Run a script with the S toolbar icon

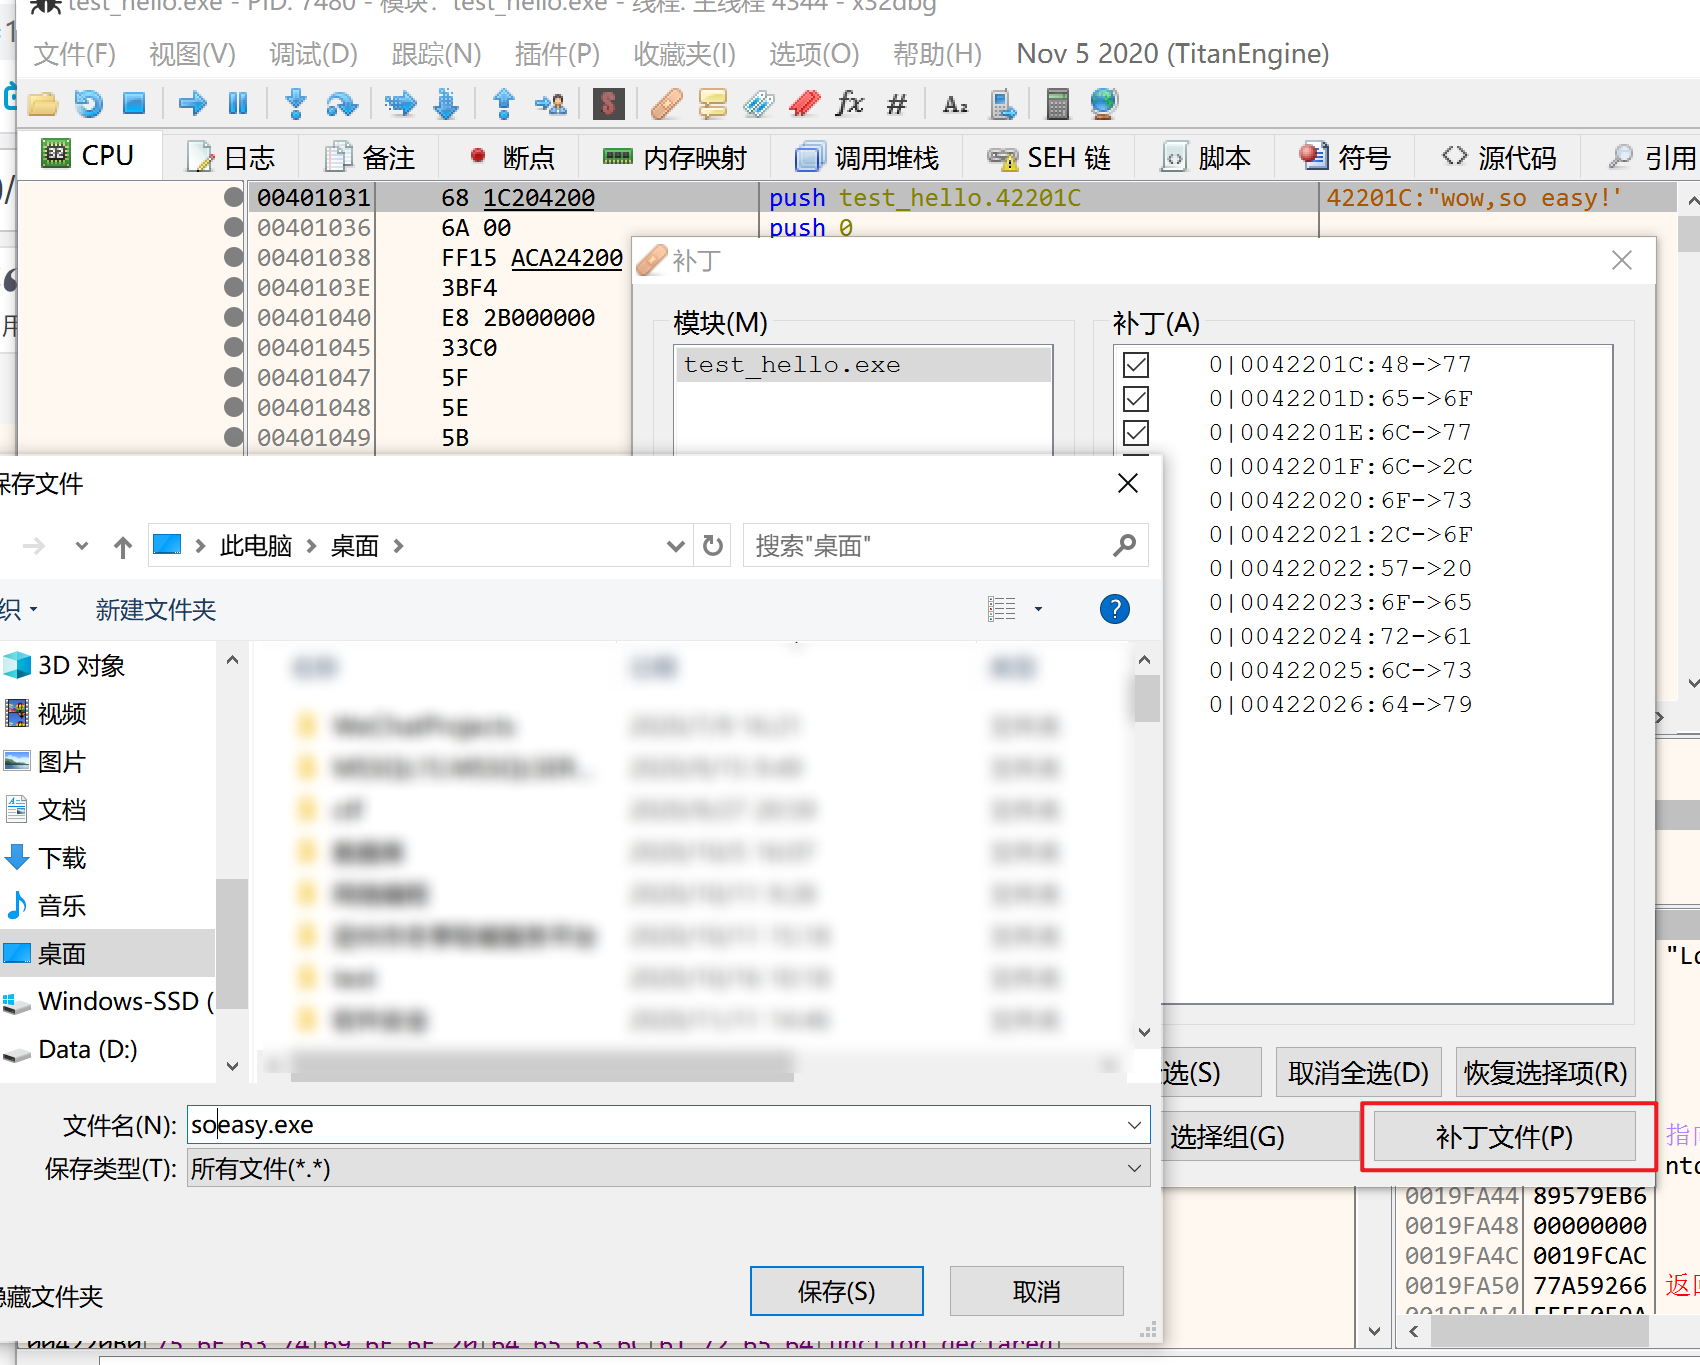(609, 103)
